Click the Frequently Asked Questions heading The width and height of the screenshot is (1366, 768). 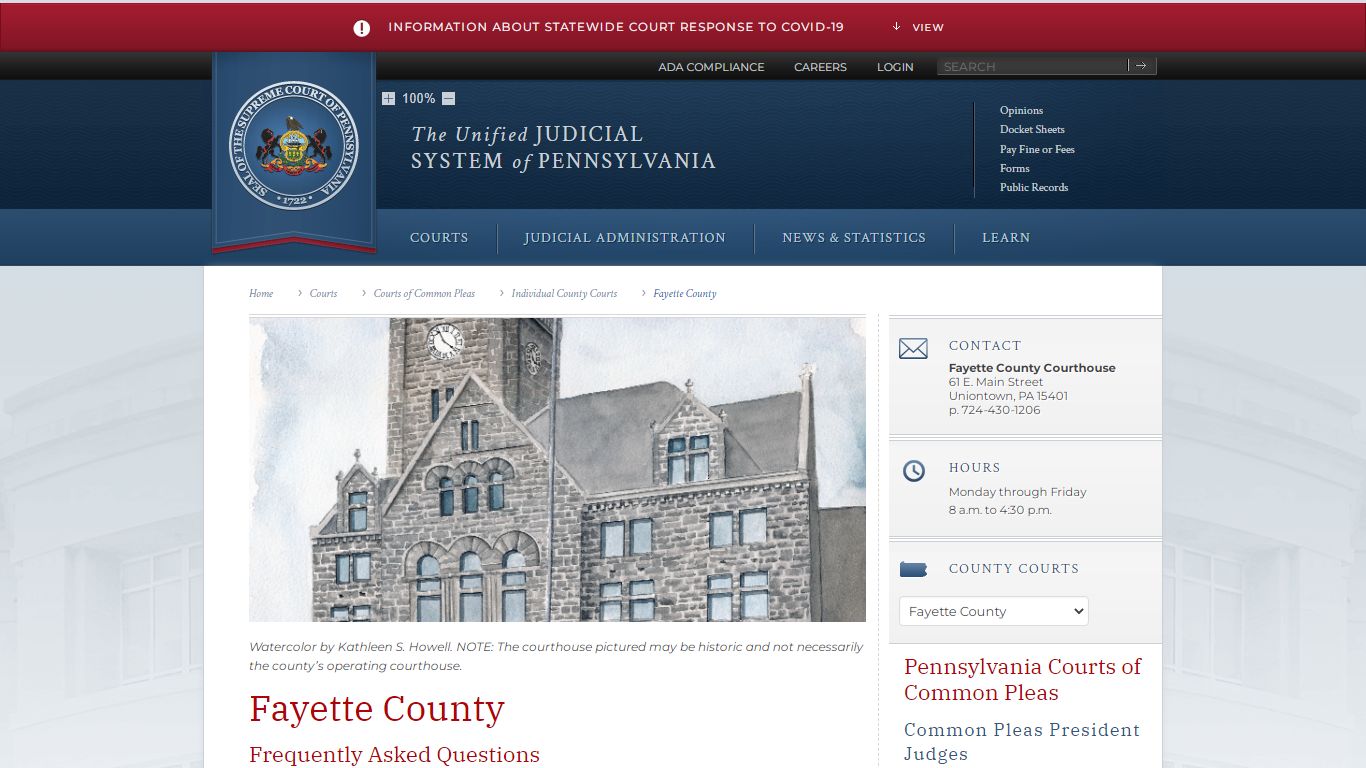394,755
